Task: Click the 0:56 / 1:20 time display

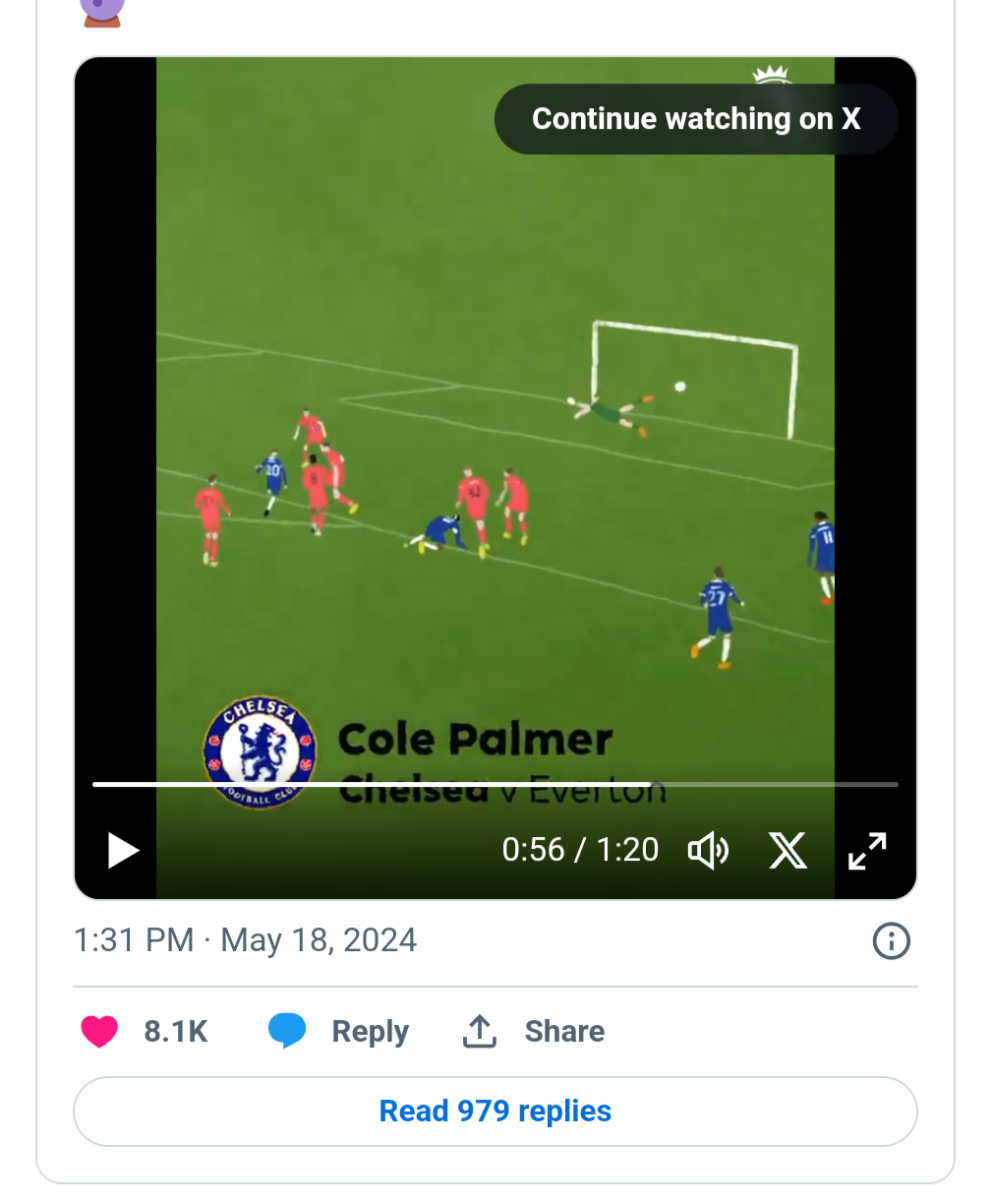Action: [x=580, y=850]
